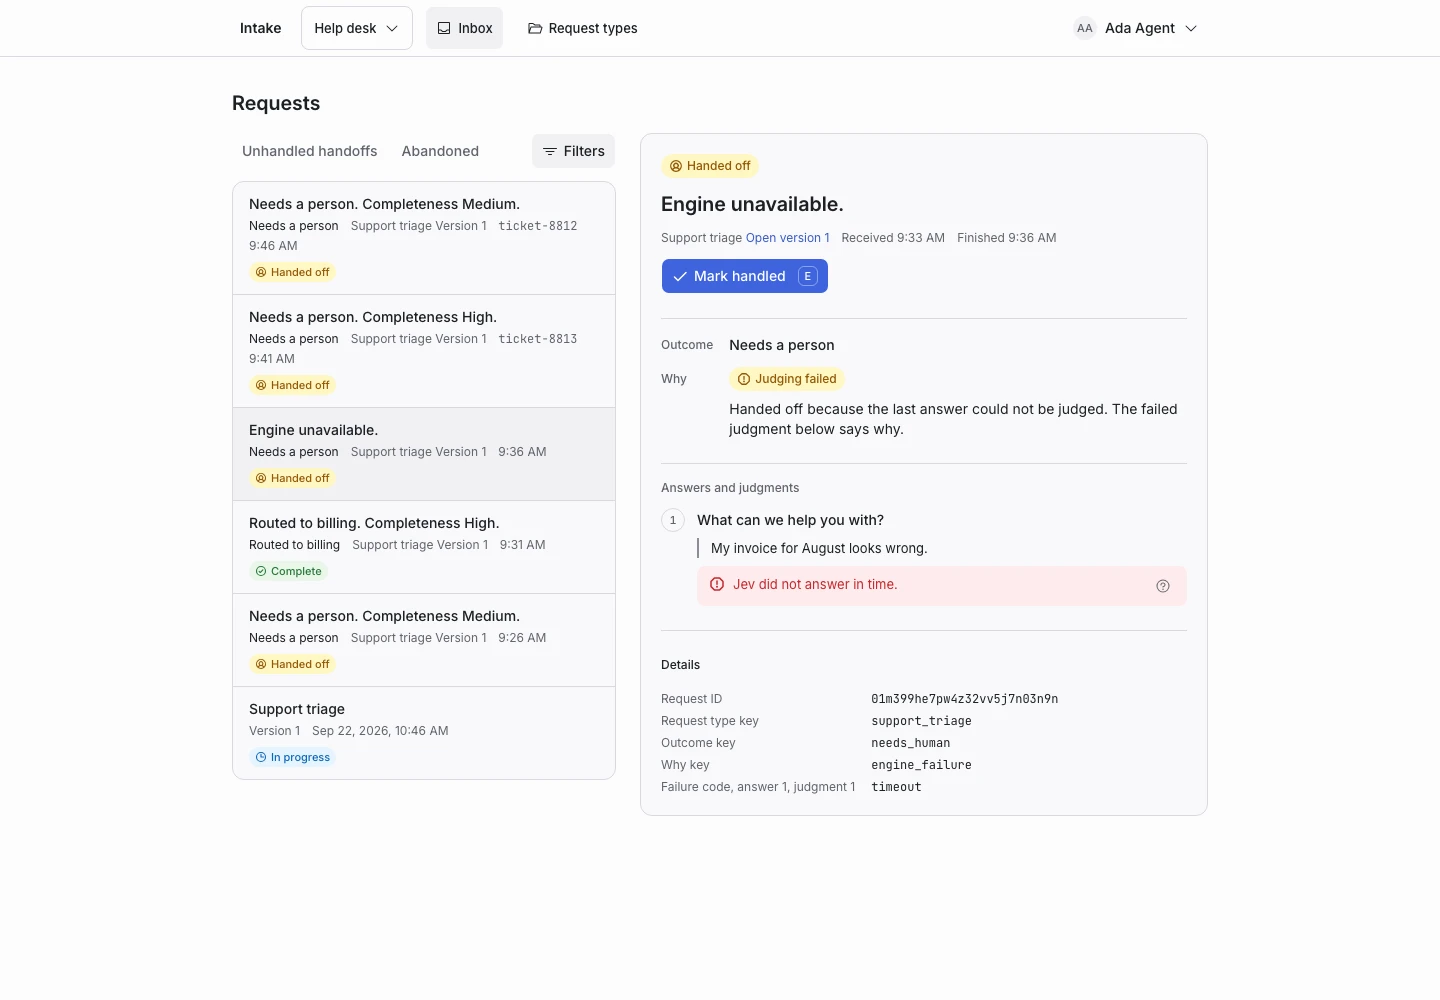Click the Intake home link
1440x1000 pixels.
coord(260,28)
